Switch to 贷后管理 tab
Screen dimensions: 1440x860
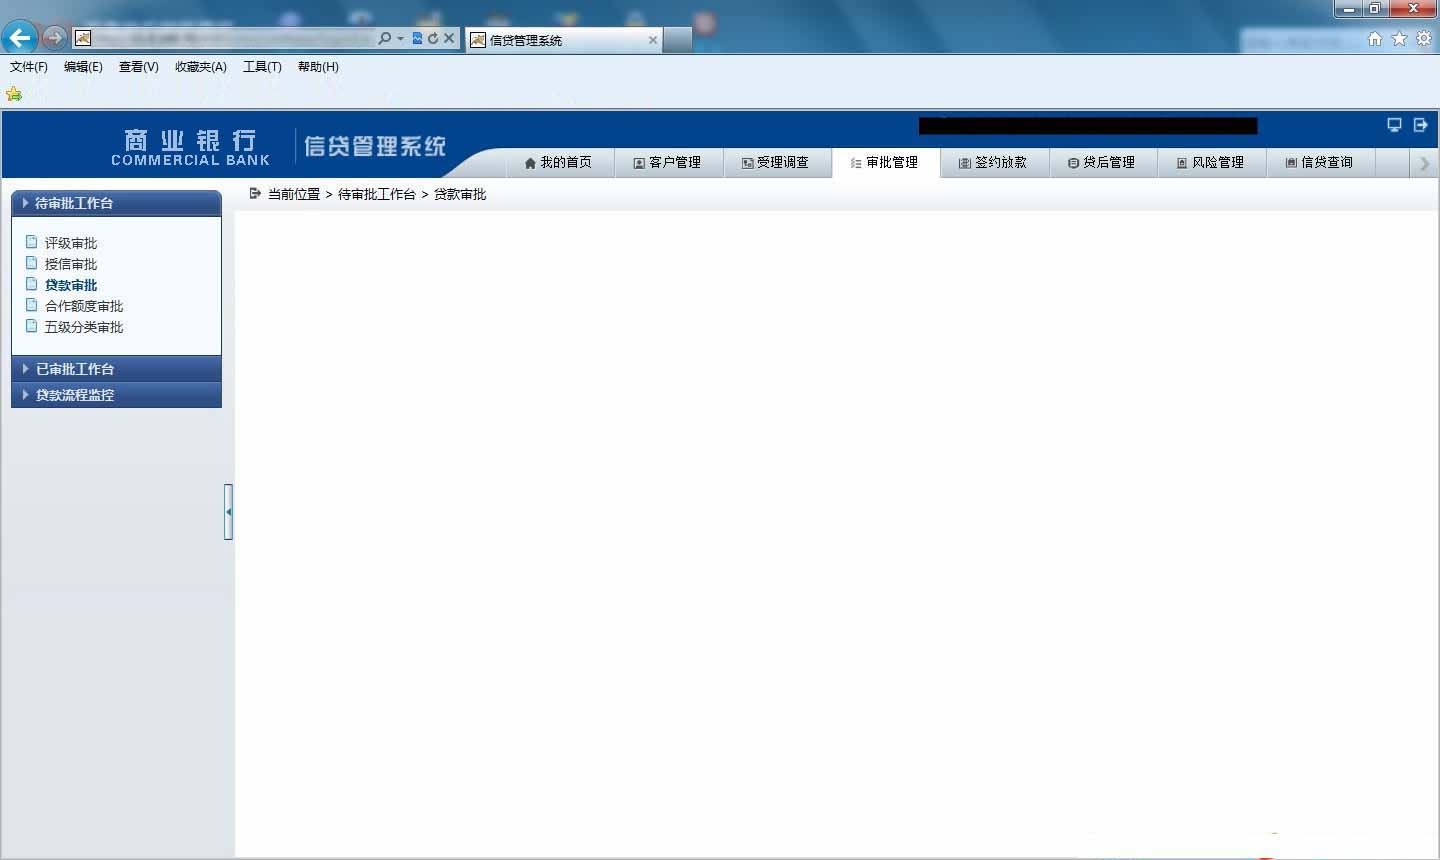point(1102,162)
